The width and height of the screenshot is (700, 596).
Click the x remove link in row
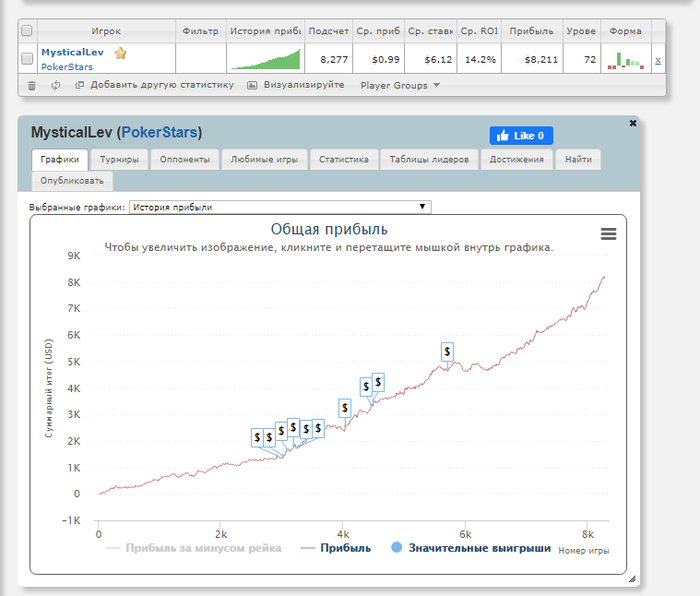(658, 60)
